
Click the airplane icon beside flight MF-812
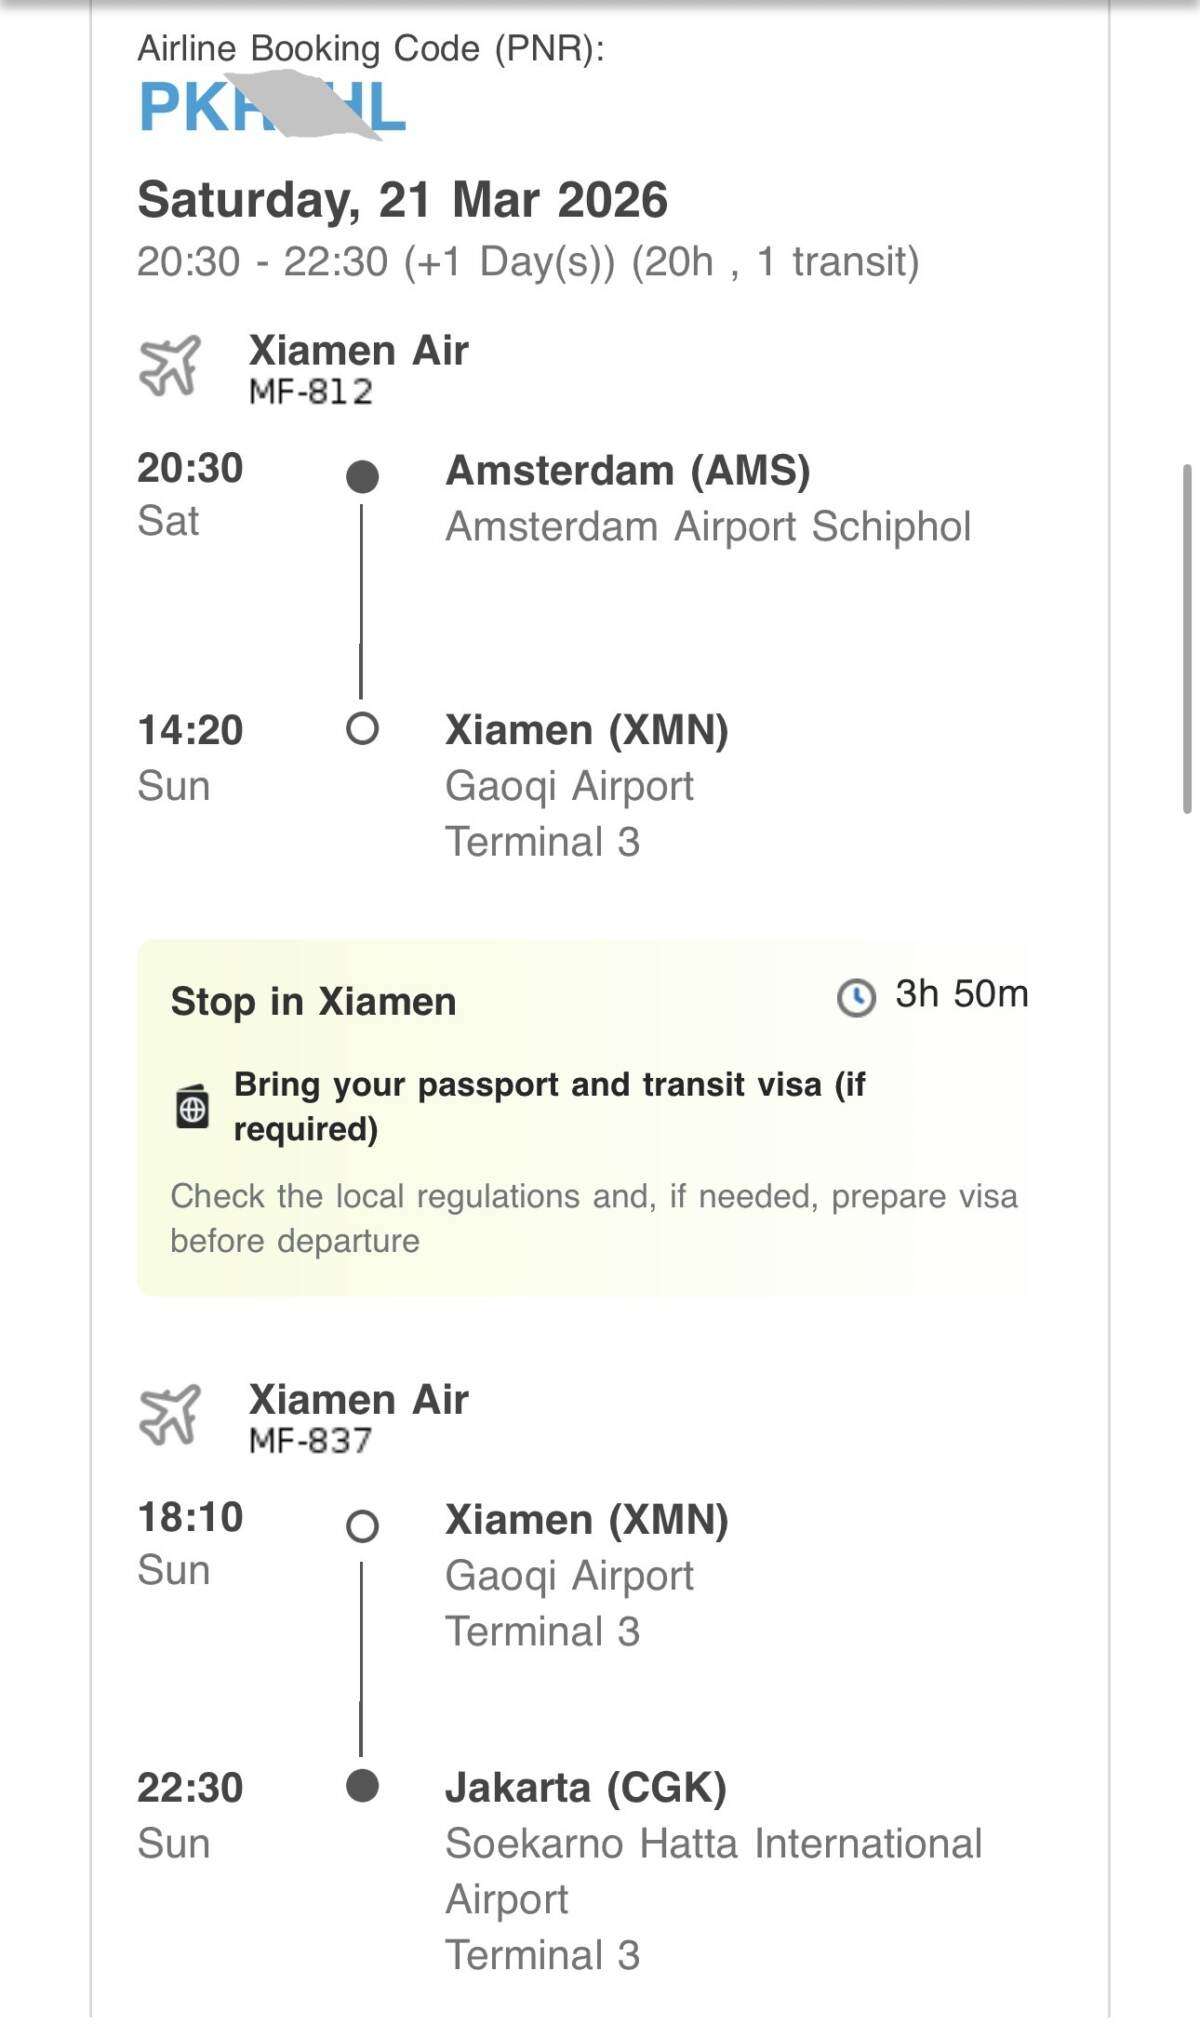point(169,366)
